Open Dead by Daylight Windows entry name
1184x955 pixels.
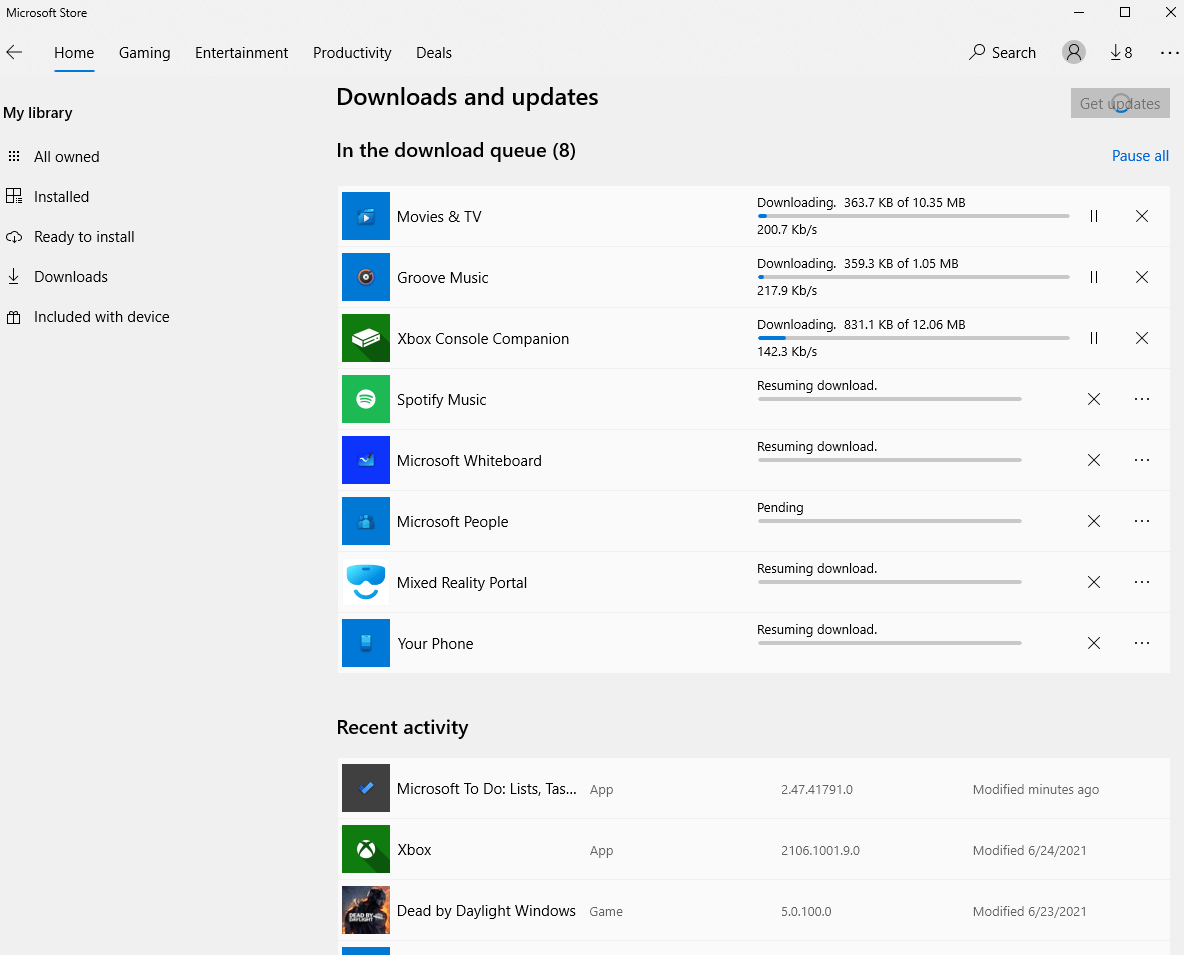coord(486,911)
